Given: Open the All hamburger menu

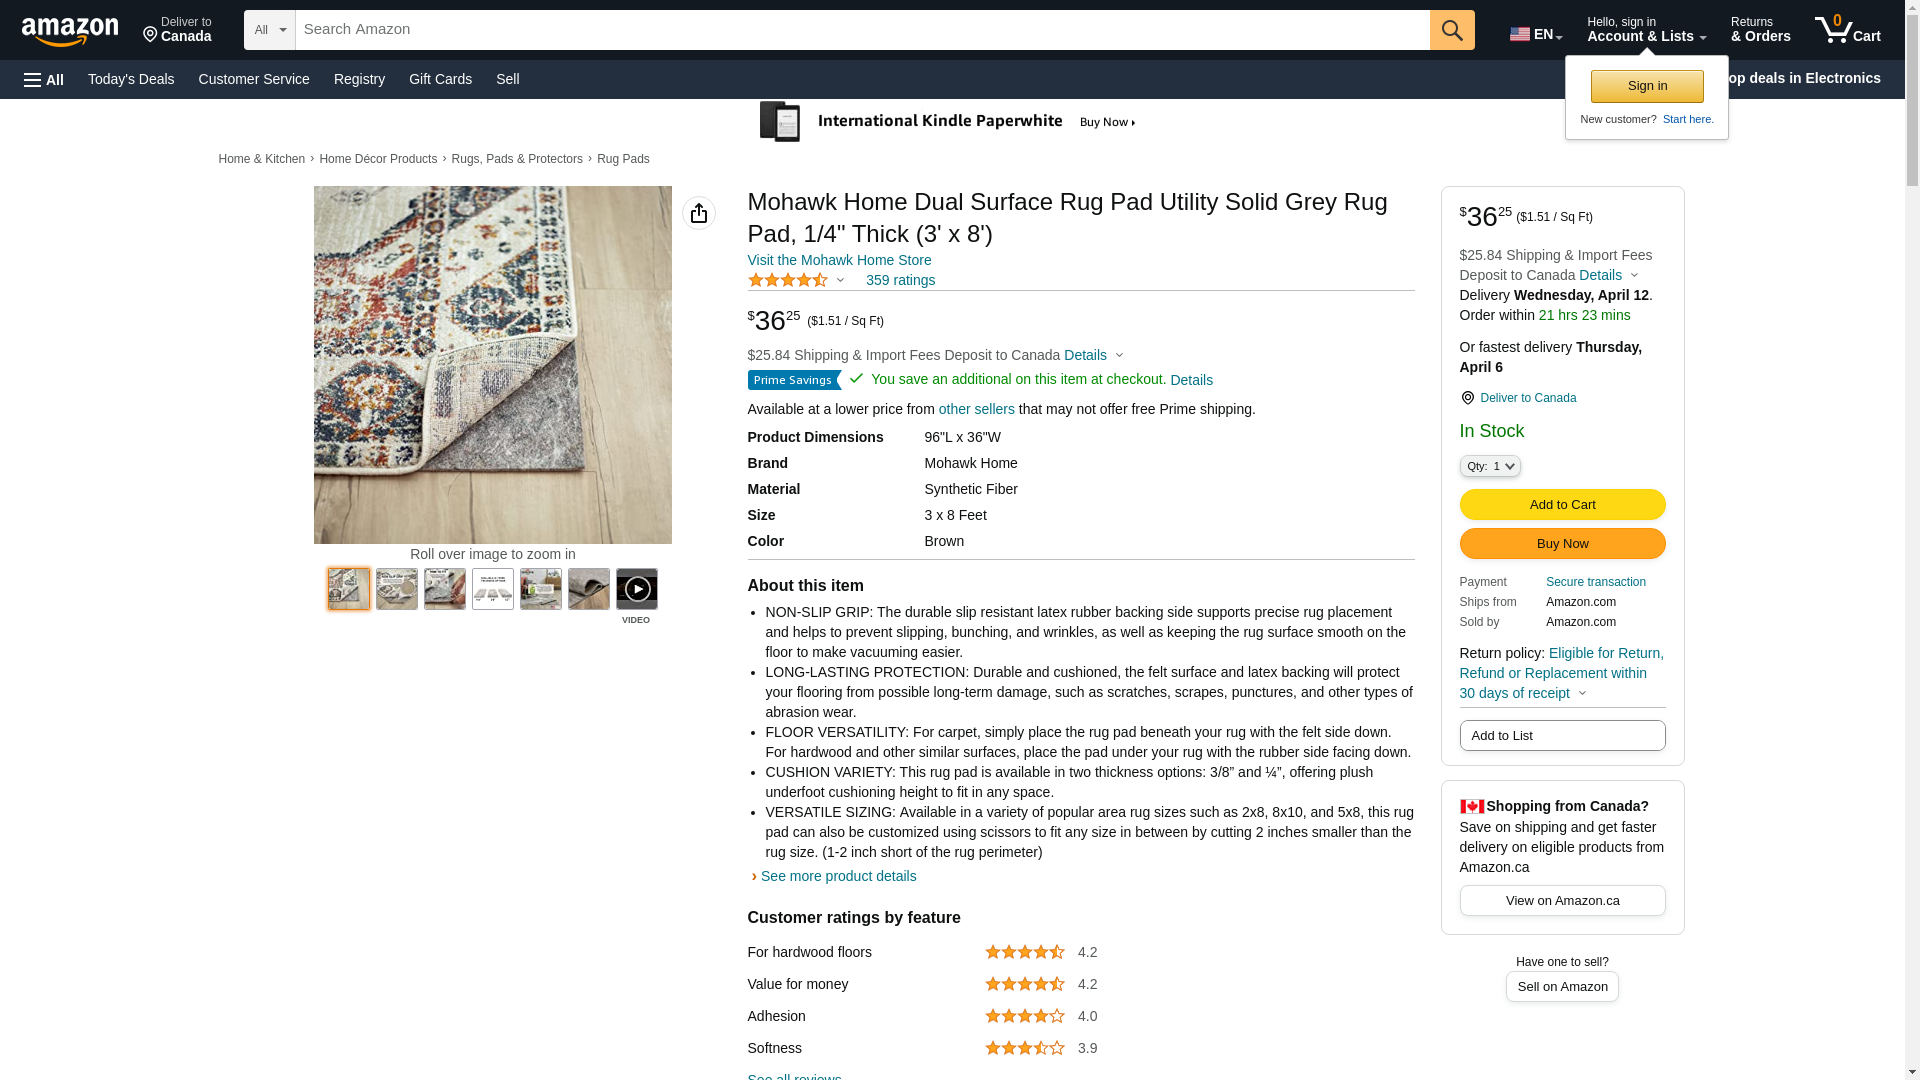Looking at the screenshot, I should pyautogui.click(x=44, y=79).
